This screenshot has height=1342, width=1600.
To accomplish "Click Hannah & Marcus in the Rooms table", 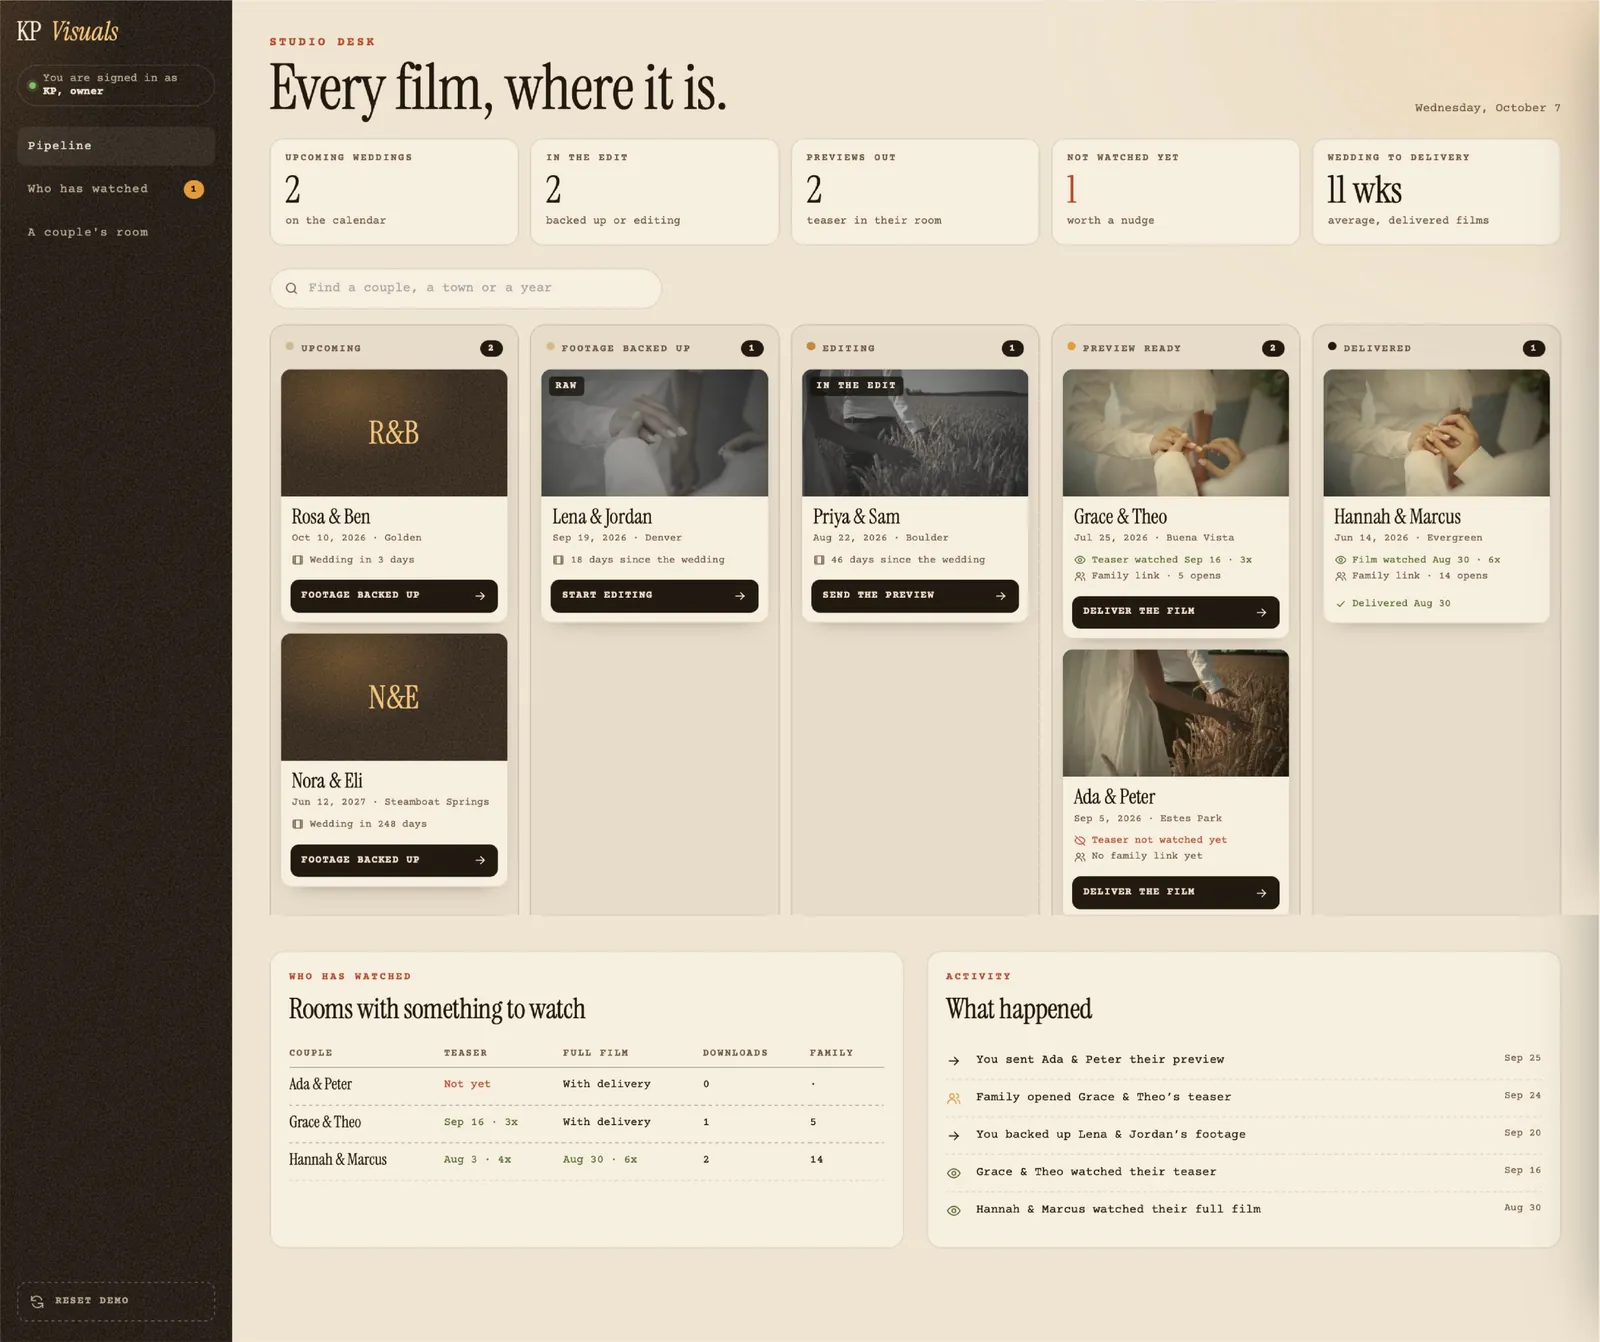I will pos(338,1160).
